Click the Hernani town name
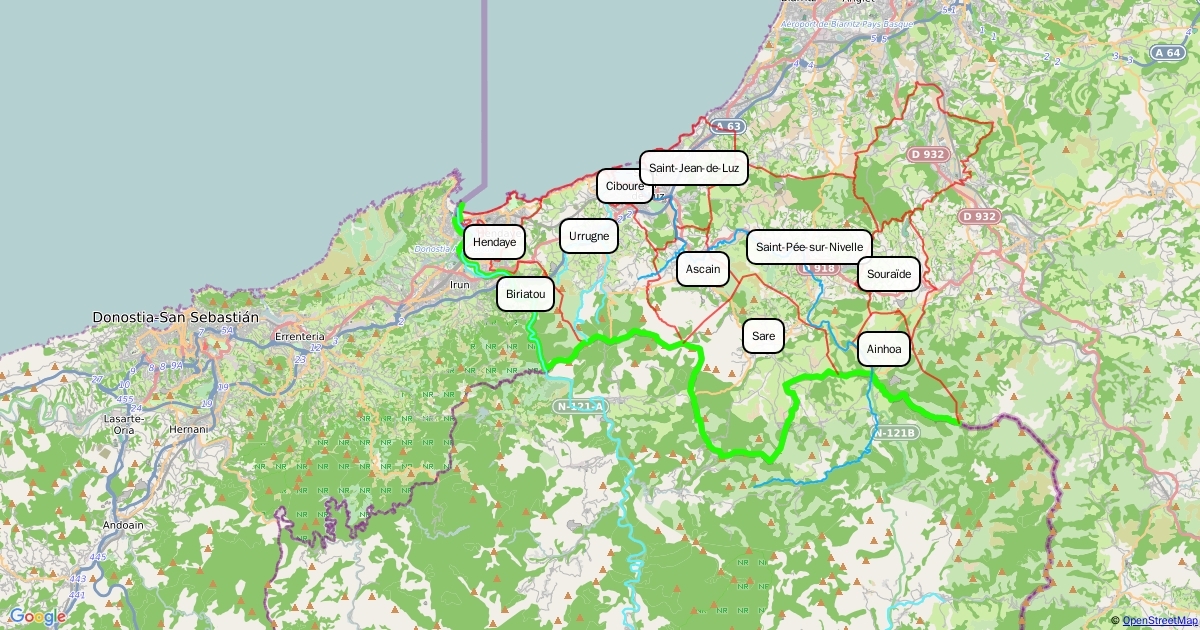The width and height of the screenshot is (1200, 630). [188, 429]
